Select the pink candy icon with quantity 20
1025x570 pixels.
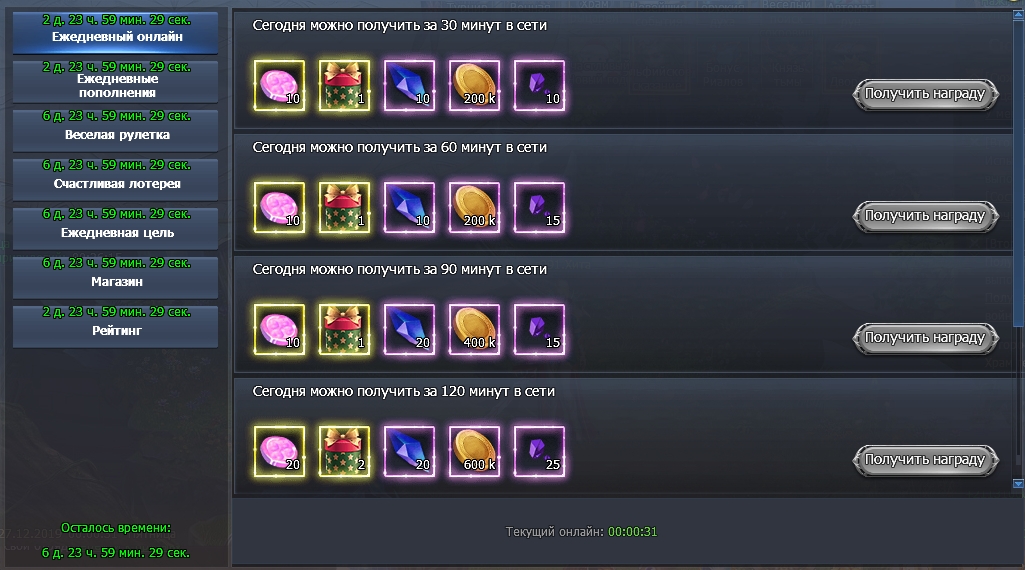pos(279,452)
